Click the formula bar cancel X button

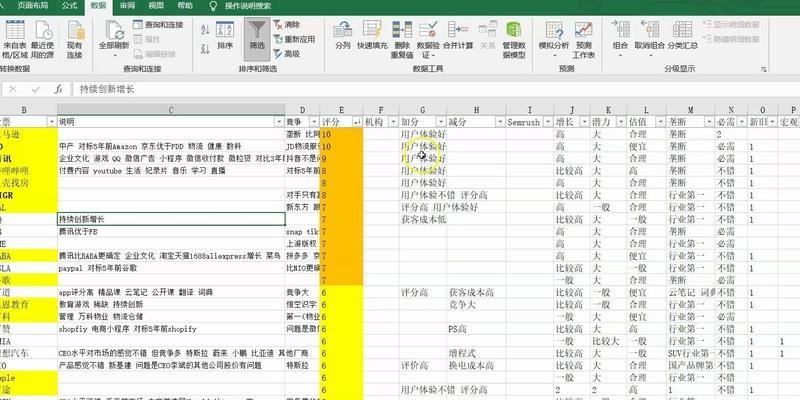13,89
